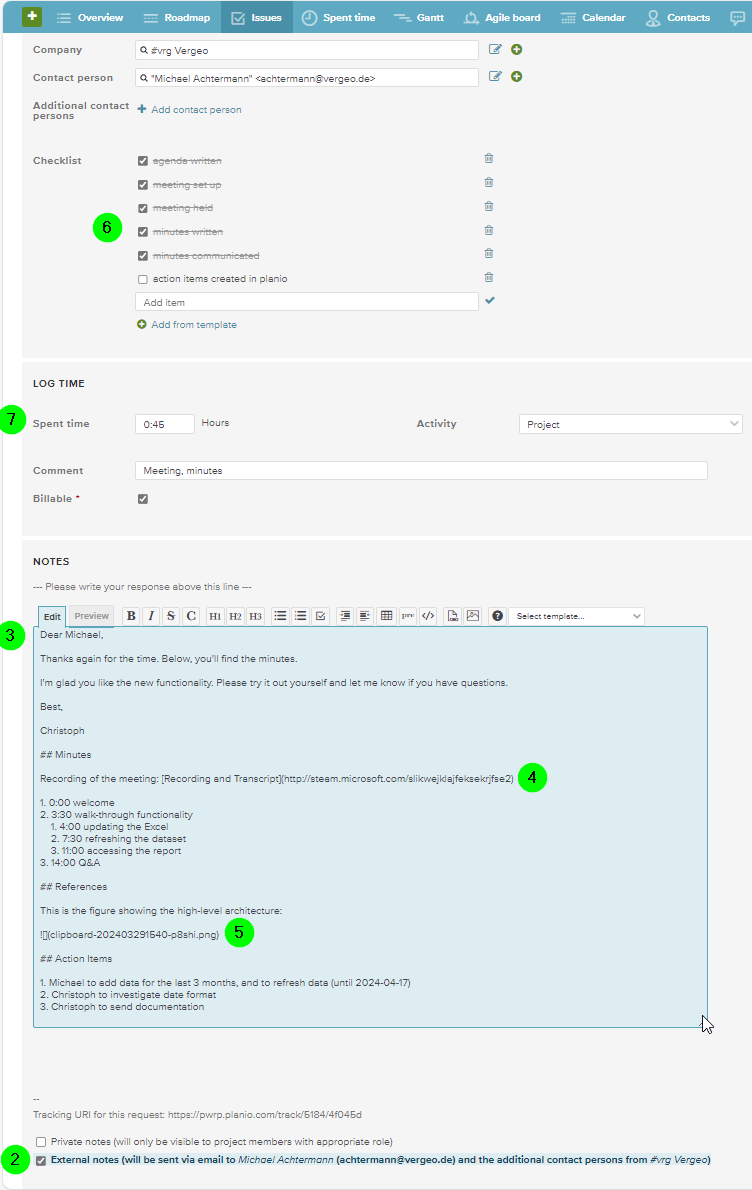Image resolution: width=752 pixels, height=1190 pixels.
Task: Click edit icon next to Company field
Action: coord(495,49)
